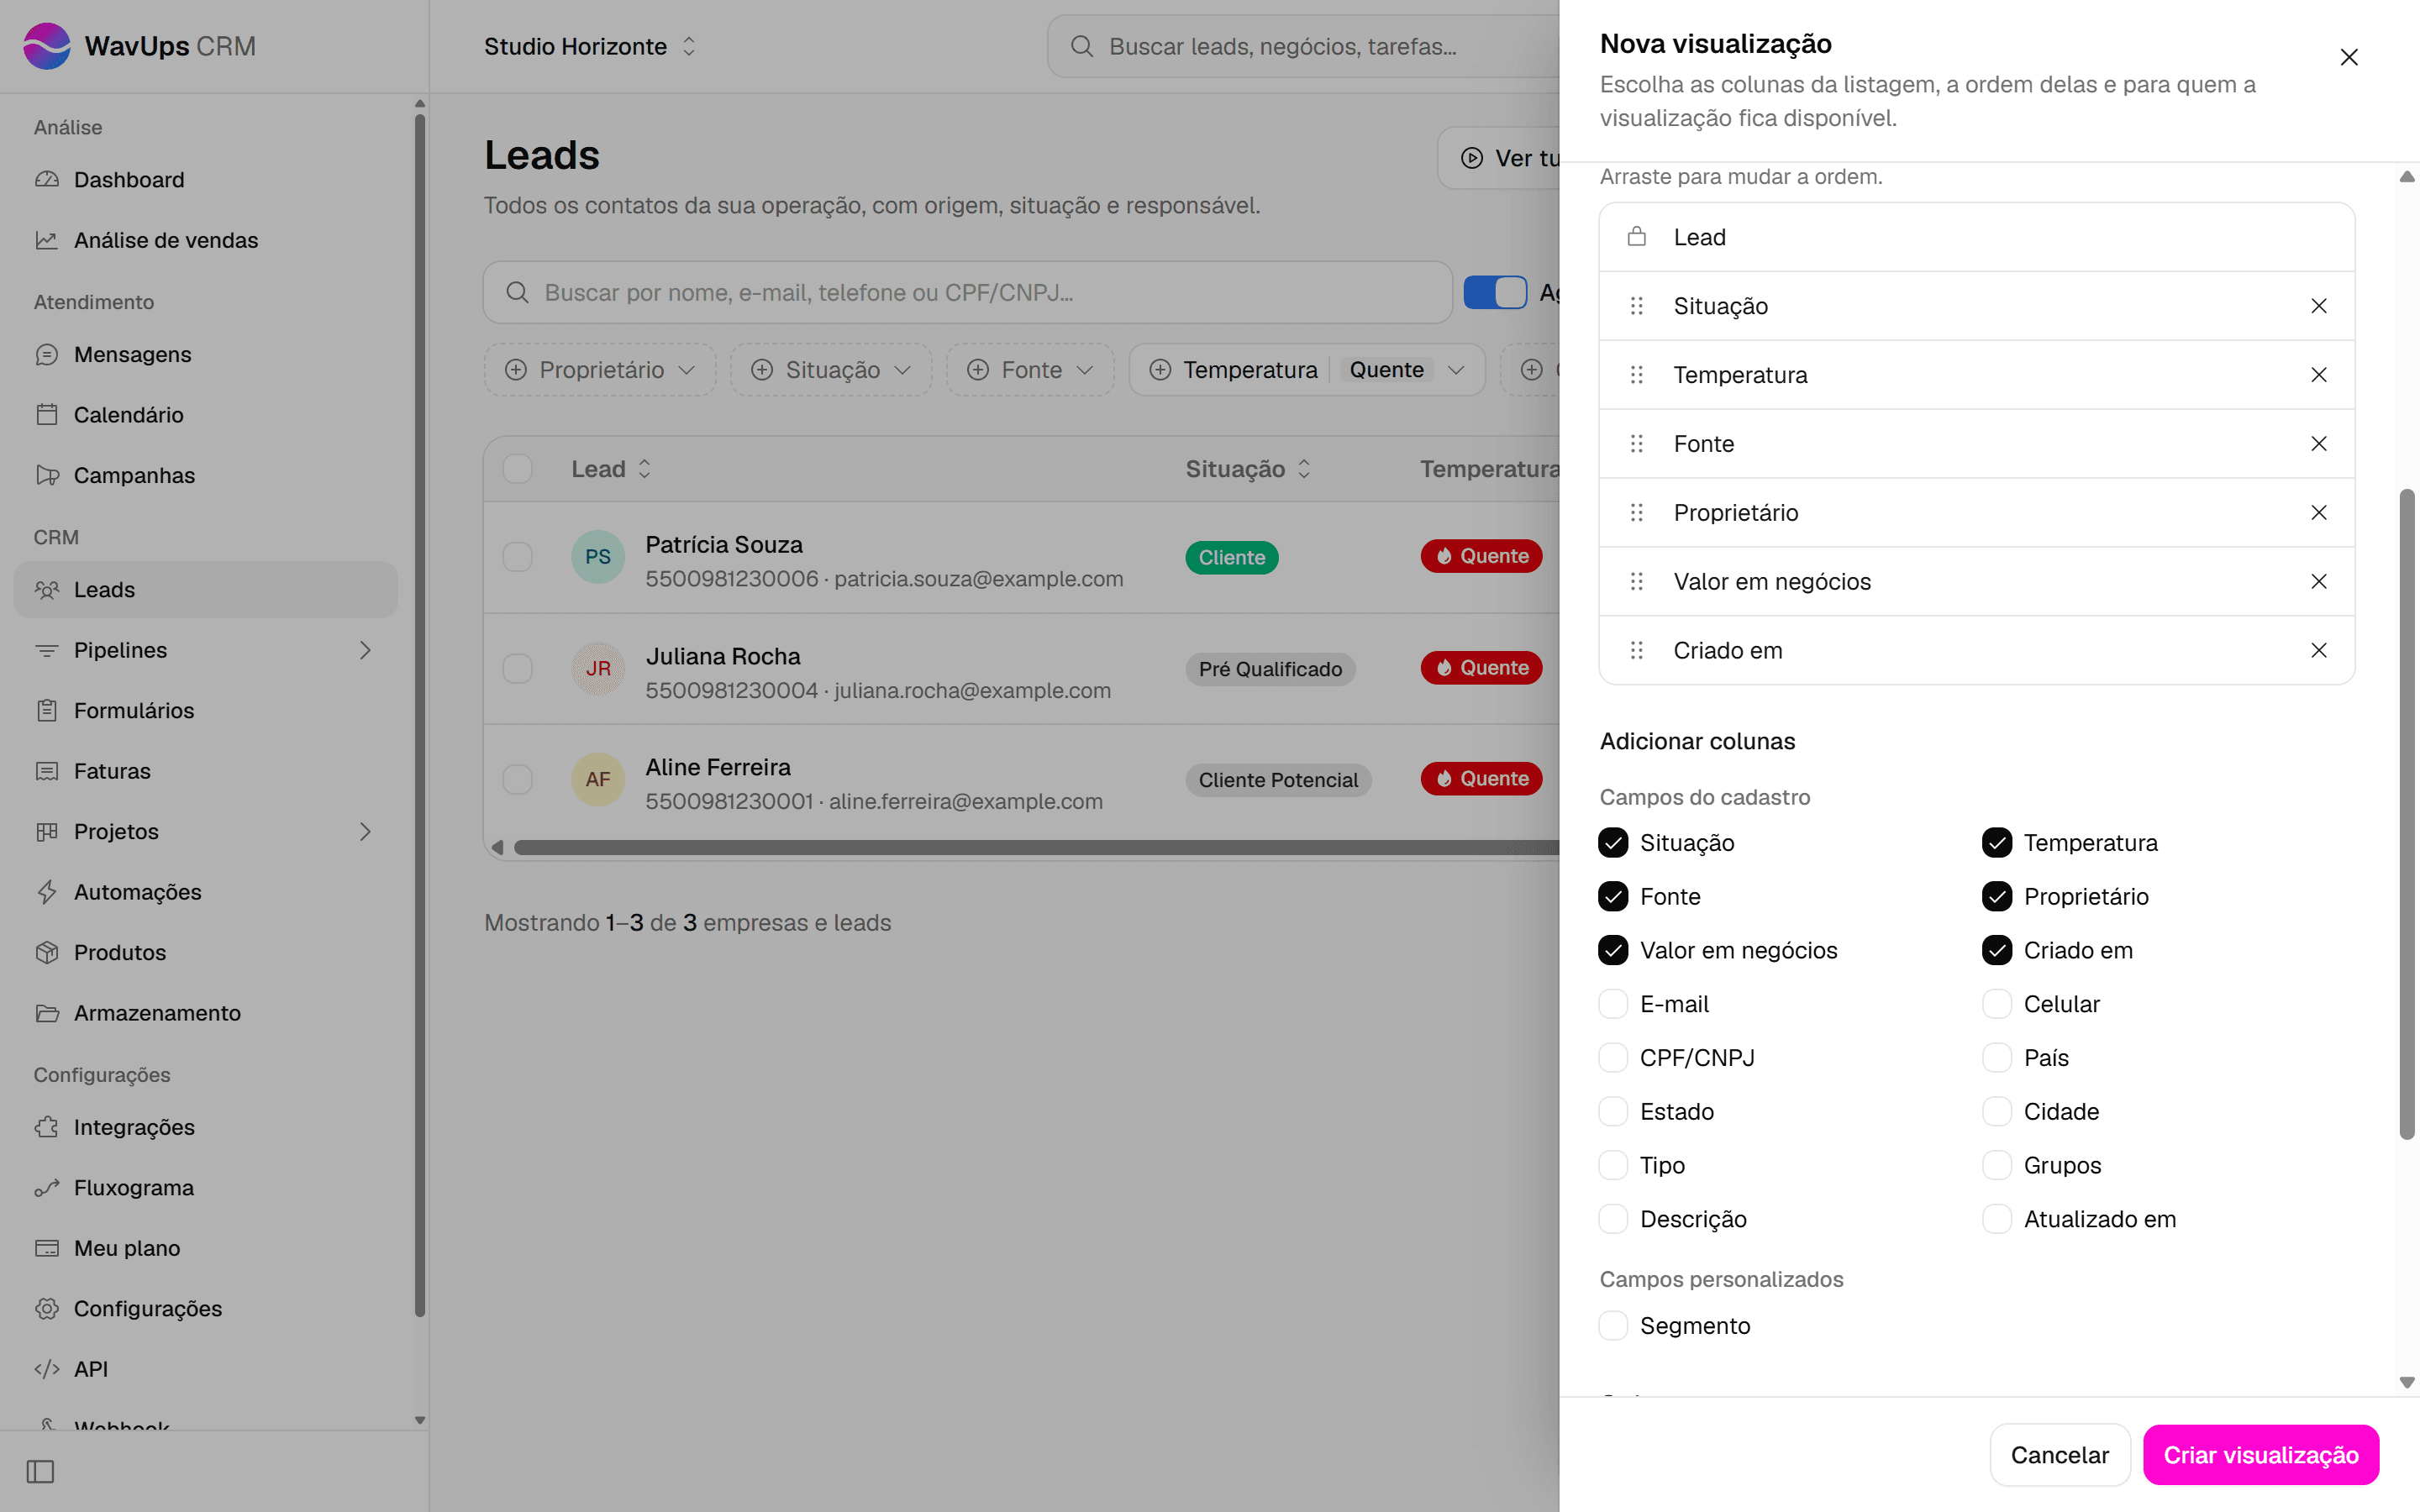This screenshot has height=1512, width=2420.
Task: Sort leads by Situação column arrows
Action: 1304,469
